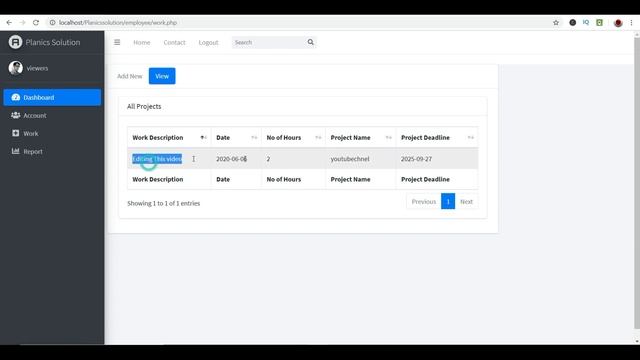Switch to the Add New tab

[129, 76]
